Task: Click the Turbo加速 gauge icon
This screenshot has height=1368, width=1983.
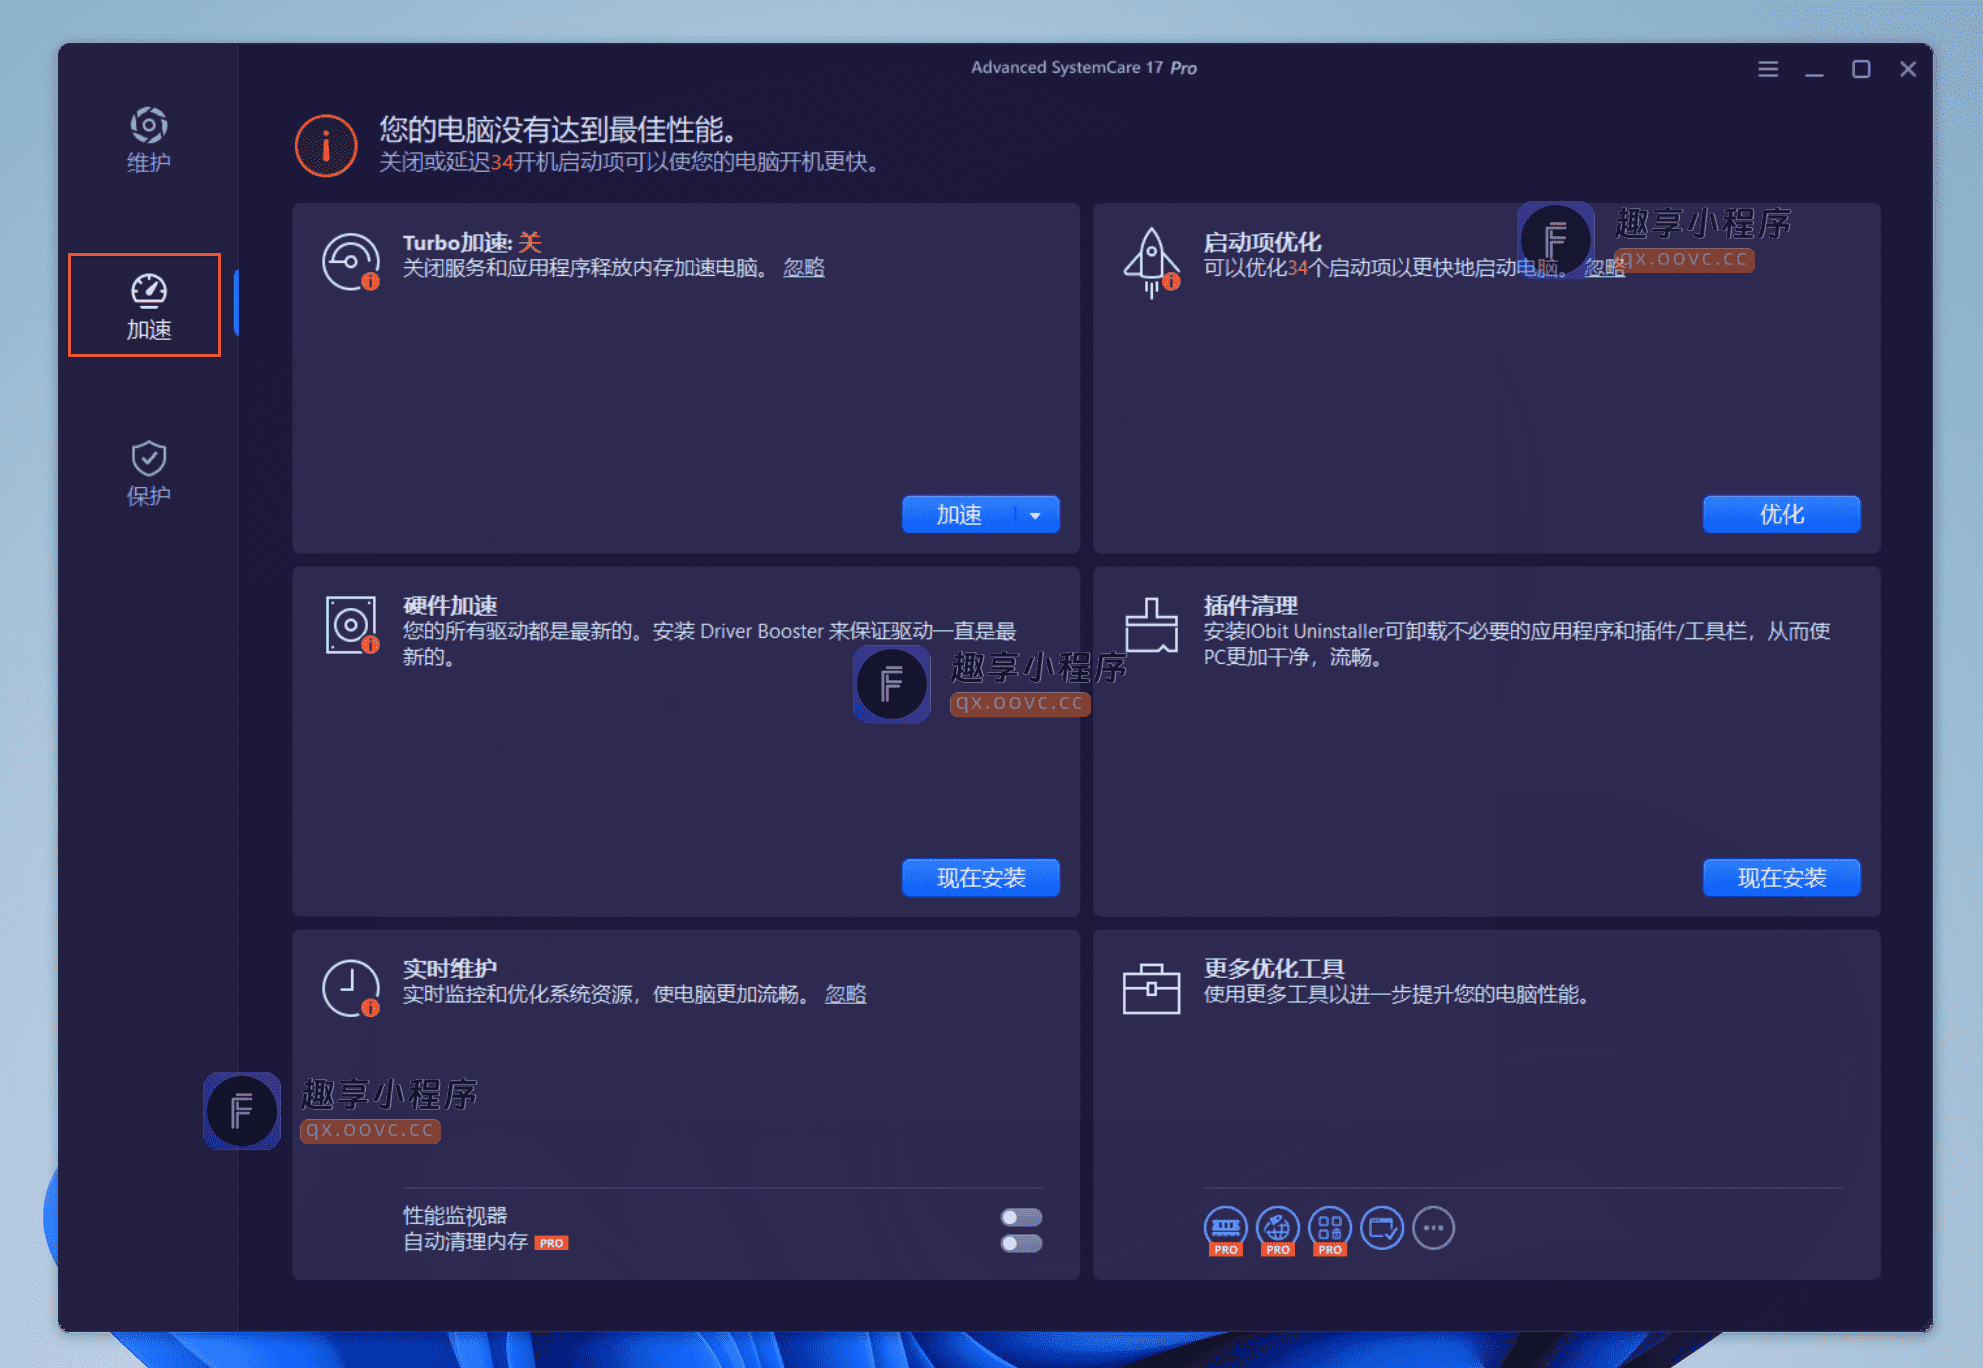Action: pos(351,262)
